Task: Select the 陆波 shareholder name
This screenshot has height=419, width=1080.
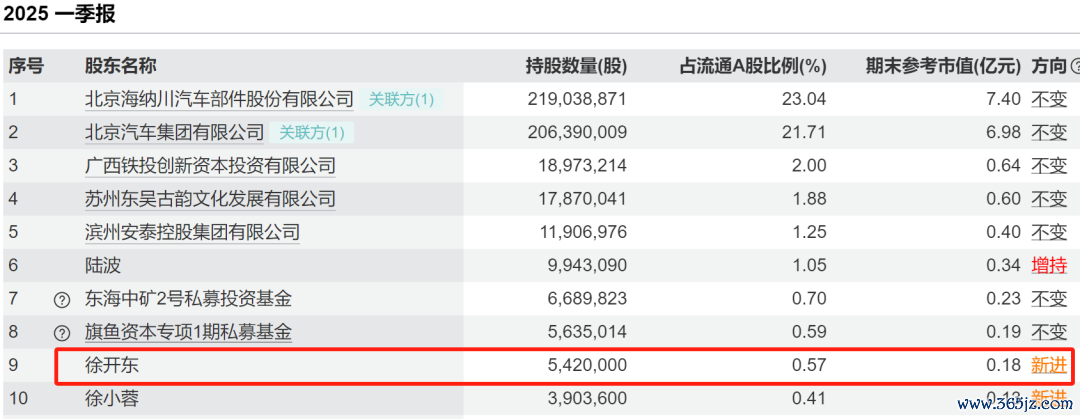Action: pyautogui.click(x=103, y=265)
